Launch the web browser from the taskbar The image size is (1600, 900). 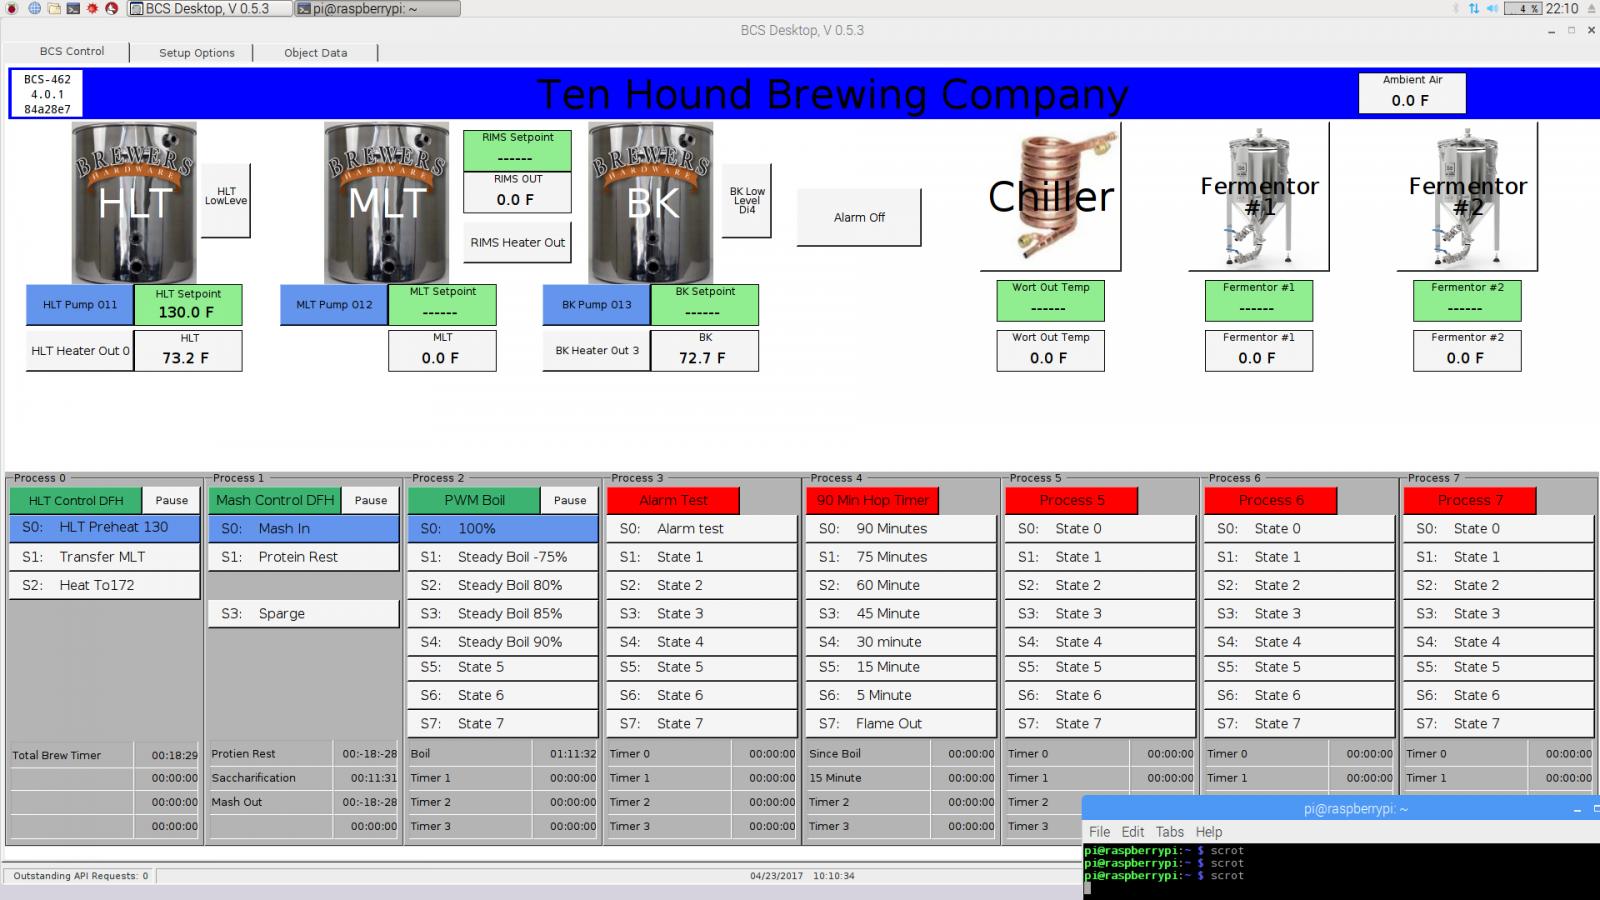pos(34,9)
